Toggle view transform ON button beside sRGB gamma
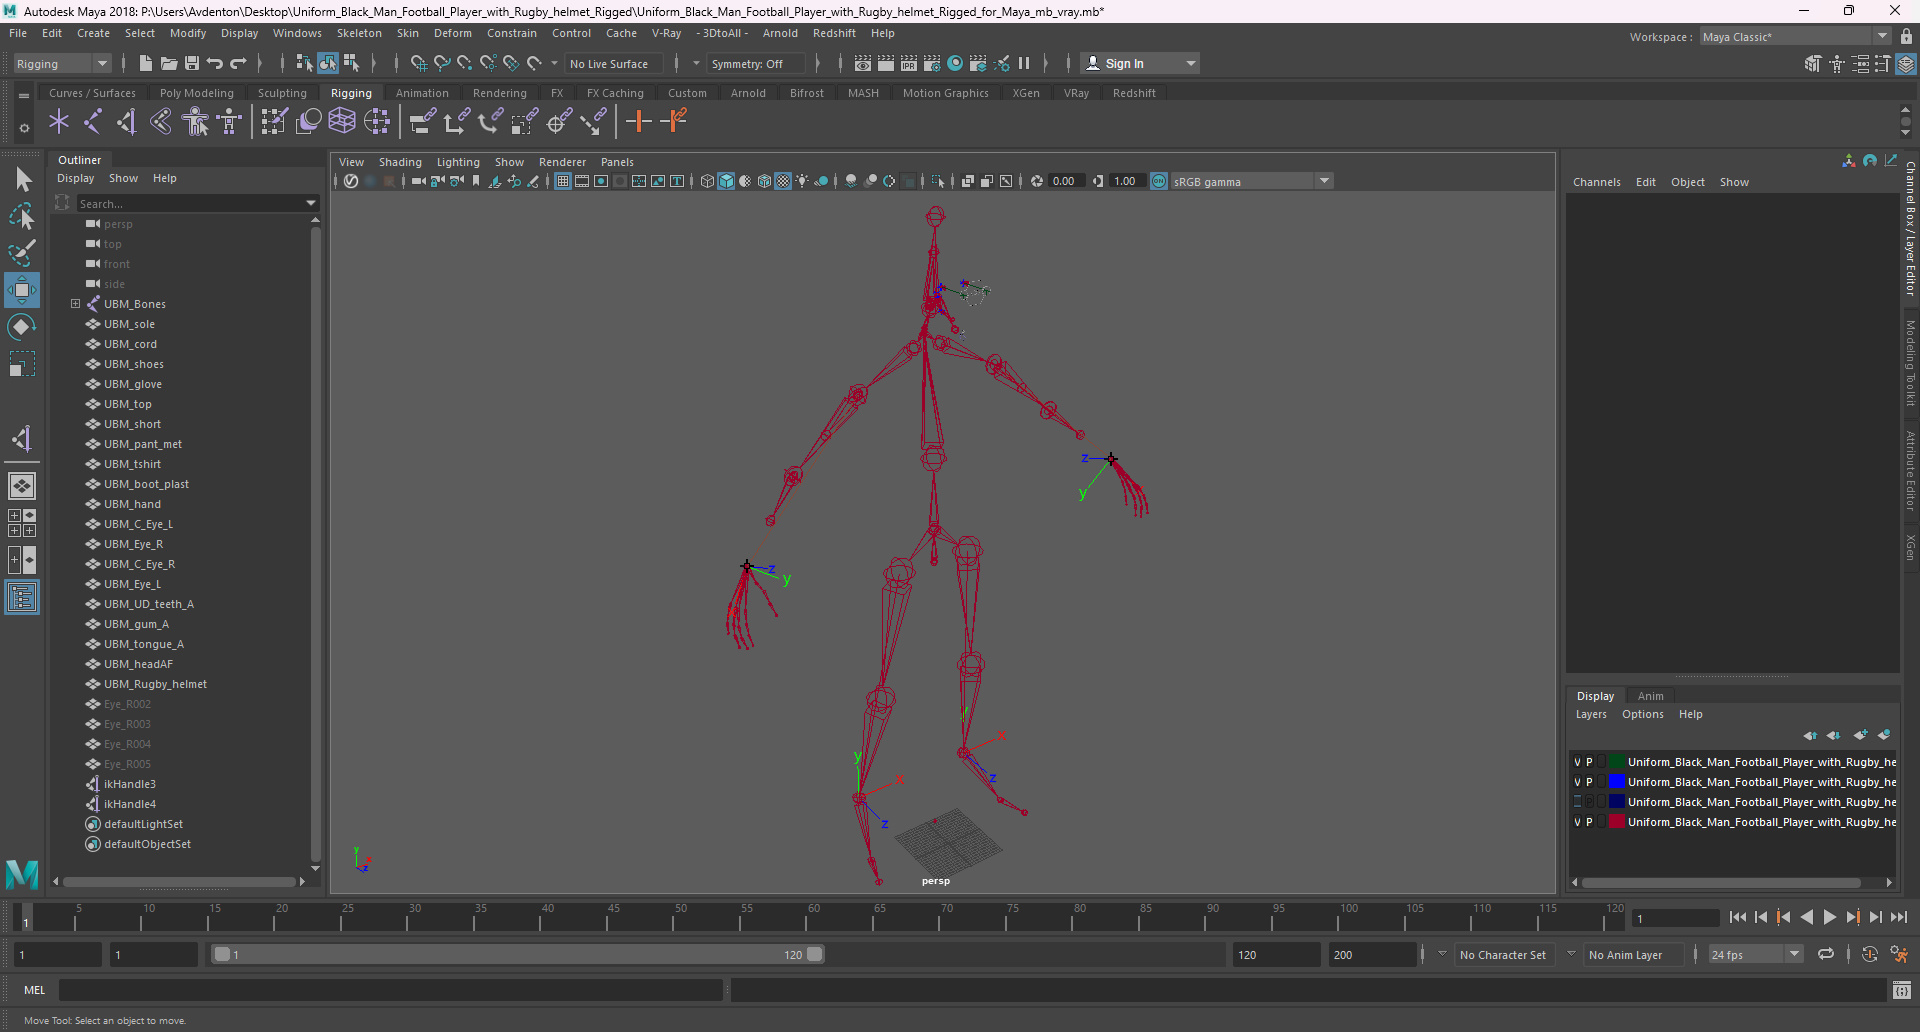1920x1032 pixels. tap(1159, 181)
